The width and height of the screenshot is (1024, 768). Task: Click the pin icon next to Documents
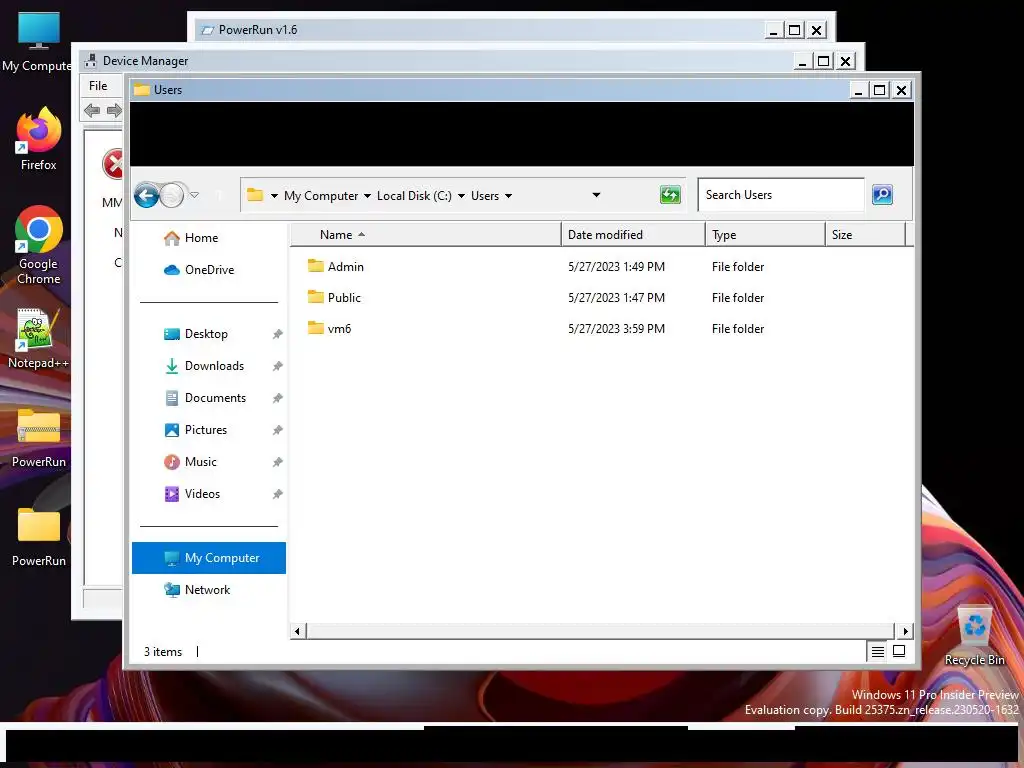(278, 398)
